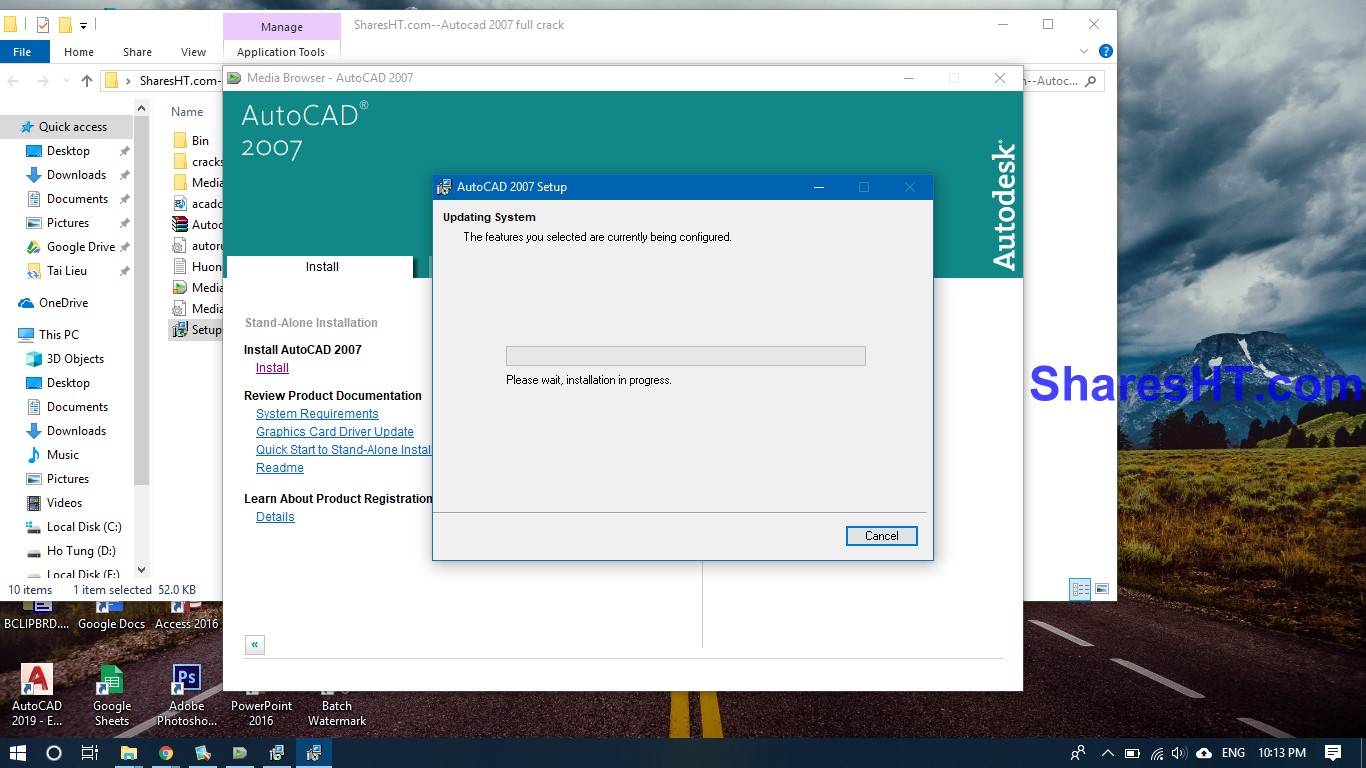The width and height of the screenshot is (1366, 768).
Task: Switch to Large icons view layout icon
Action: tap(1102, 589)
